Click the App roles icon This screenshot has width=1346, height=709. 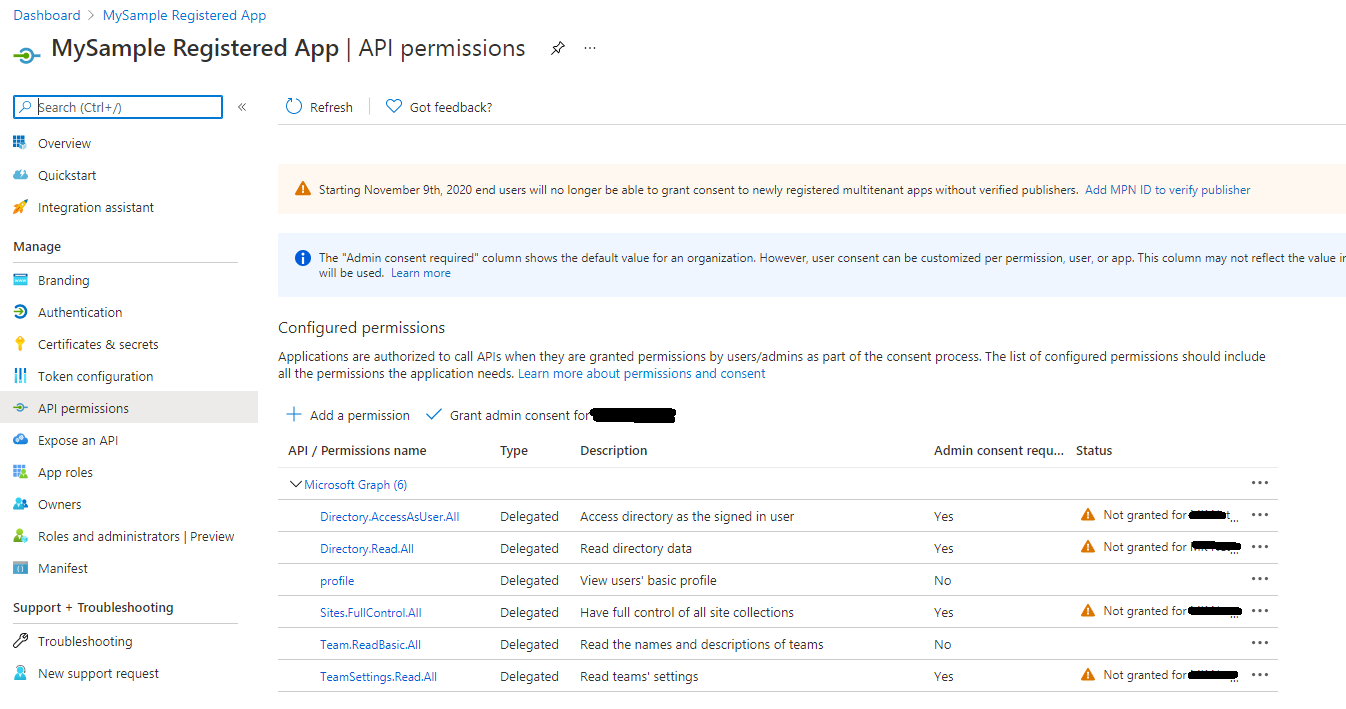point(20,472)
